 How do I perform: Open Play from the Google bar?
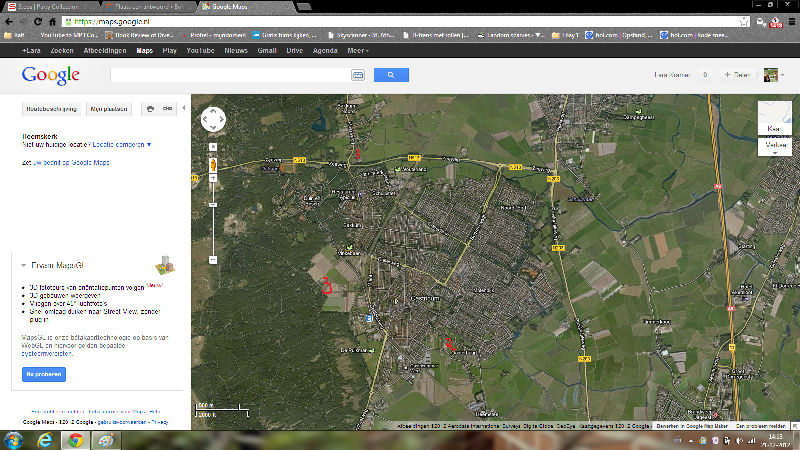tap(169, 51)
